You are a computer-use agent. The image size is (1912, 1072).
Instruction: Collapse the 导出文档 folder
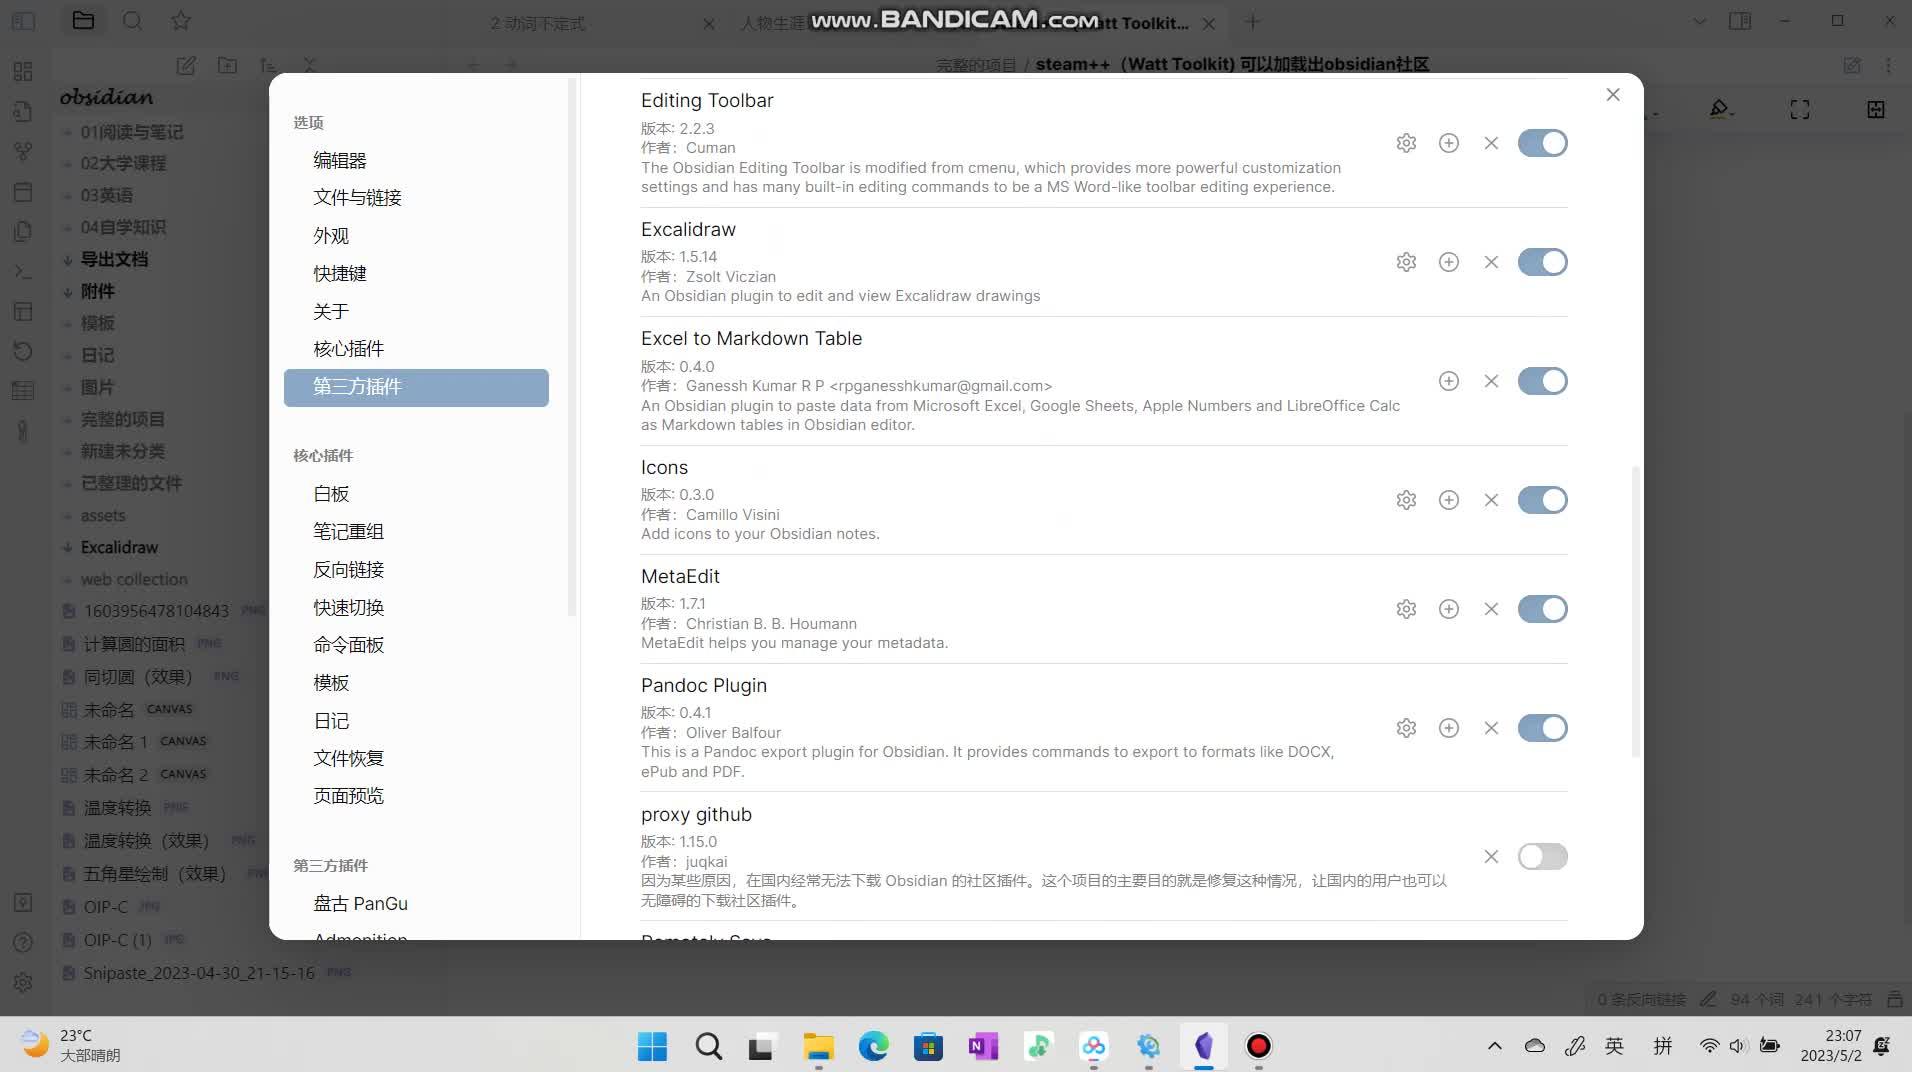[x=113, y=259]
